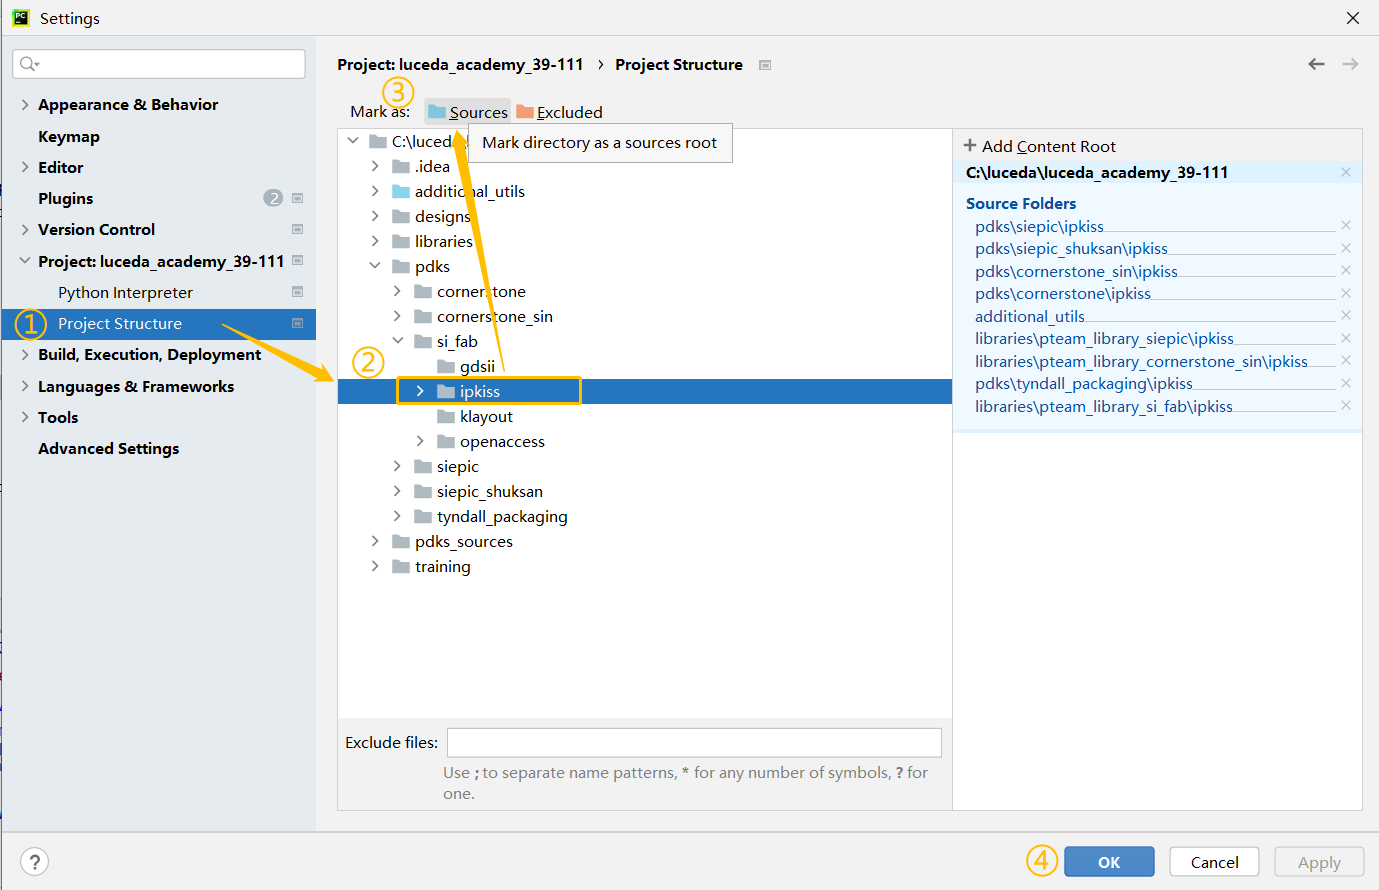Screen dimensions: 1379x890
Task: Remove libraries\pteam_library_cornerstone_sin\ipkiss source folder
Action: click(1346, 361)
